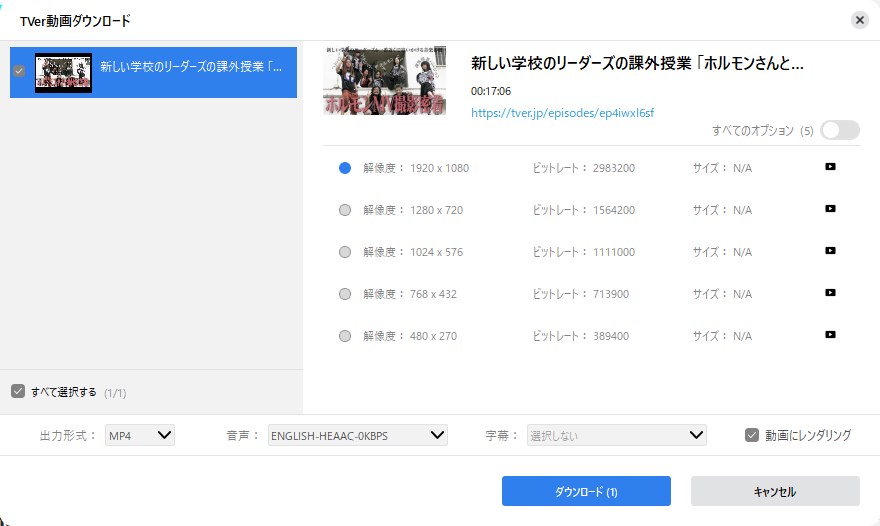Select the 1280 x 720 resolution radio button
Screen dimensions: 880x526
pos(345,210)
